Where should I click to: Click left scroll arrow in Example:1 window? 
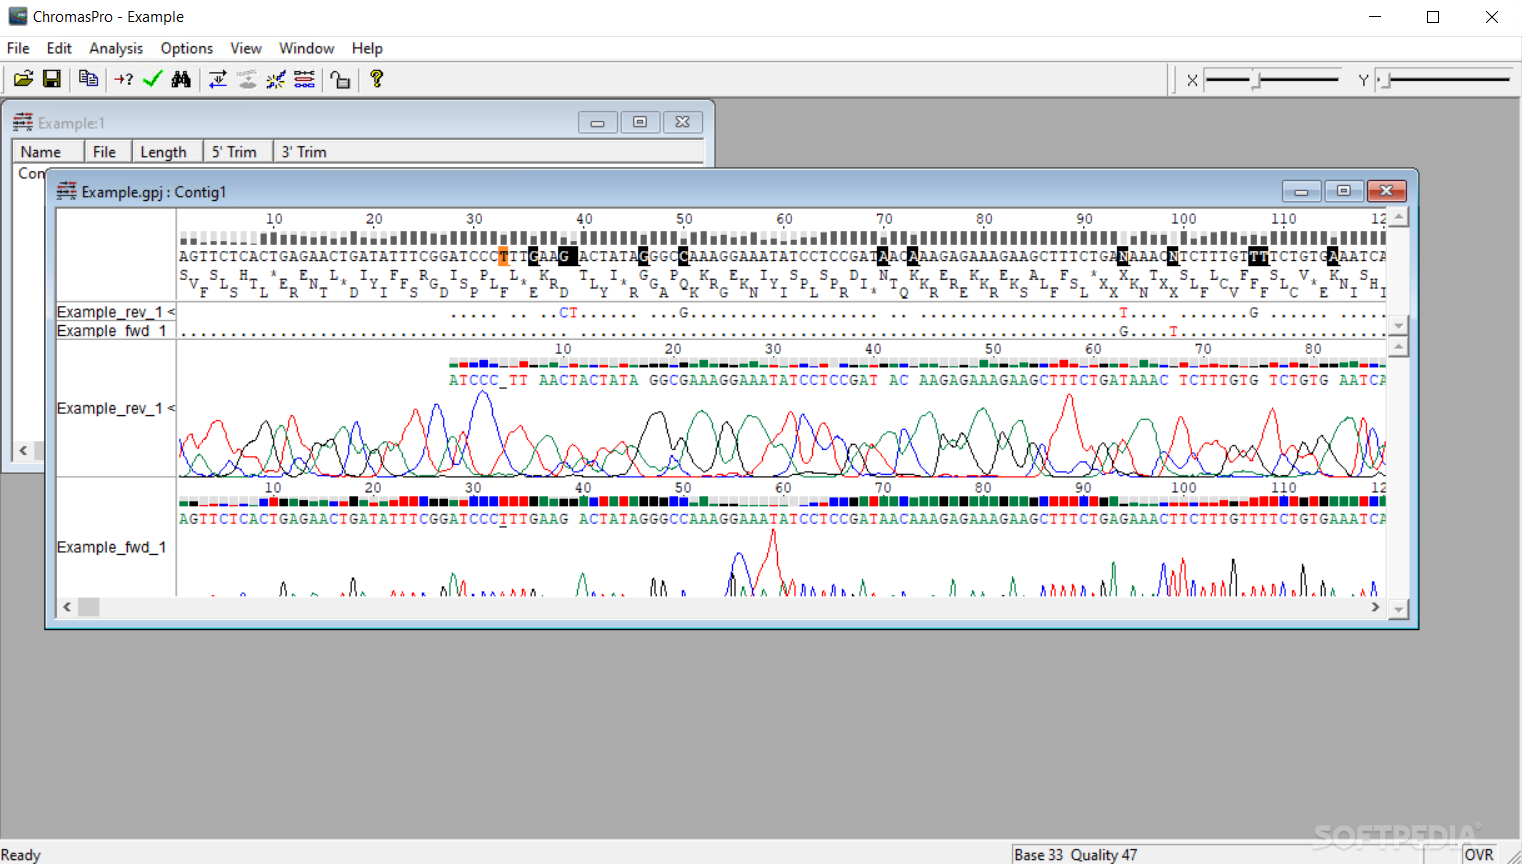(24, 451)
